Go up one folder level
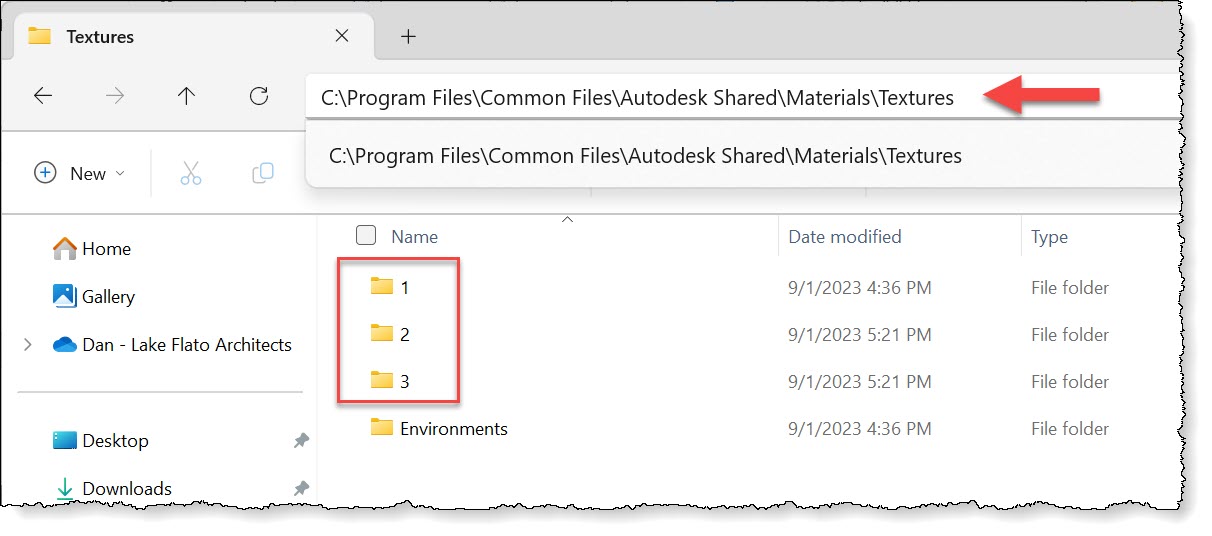The width and height of the screenshot is (1212, 536). 186,96
